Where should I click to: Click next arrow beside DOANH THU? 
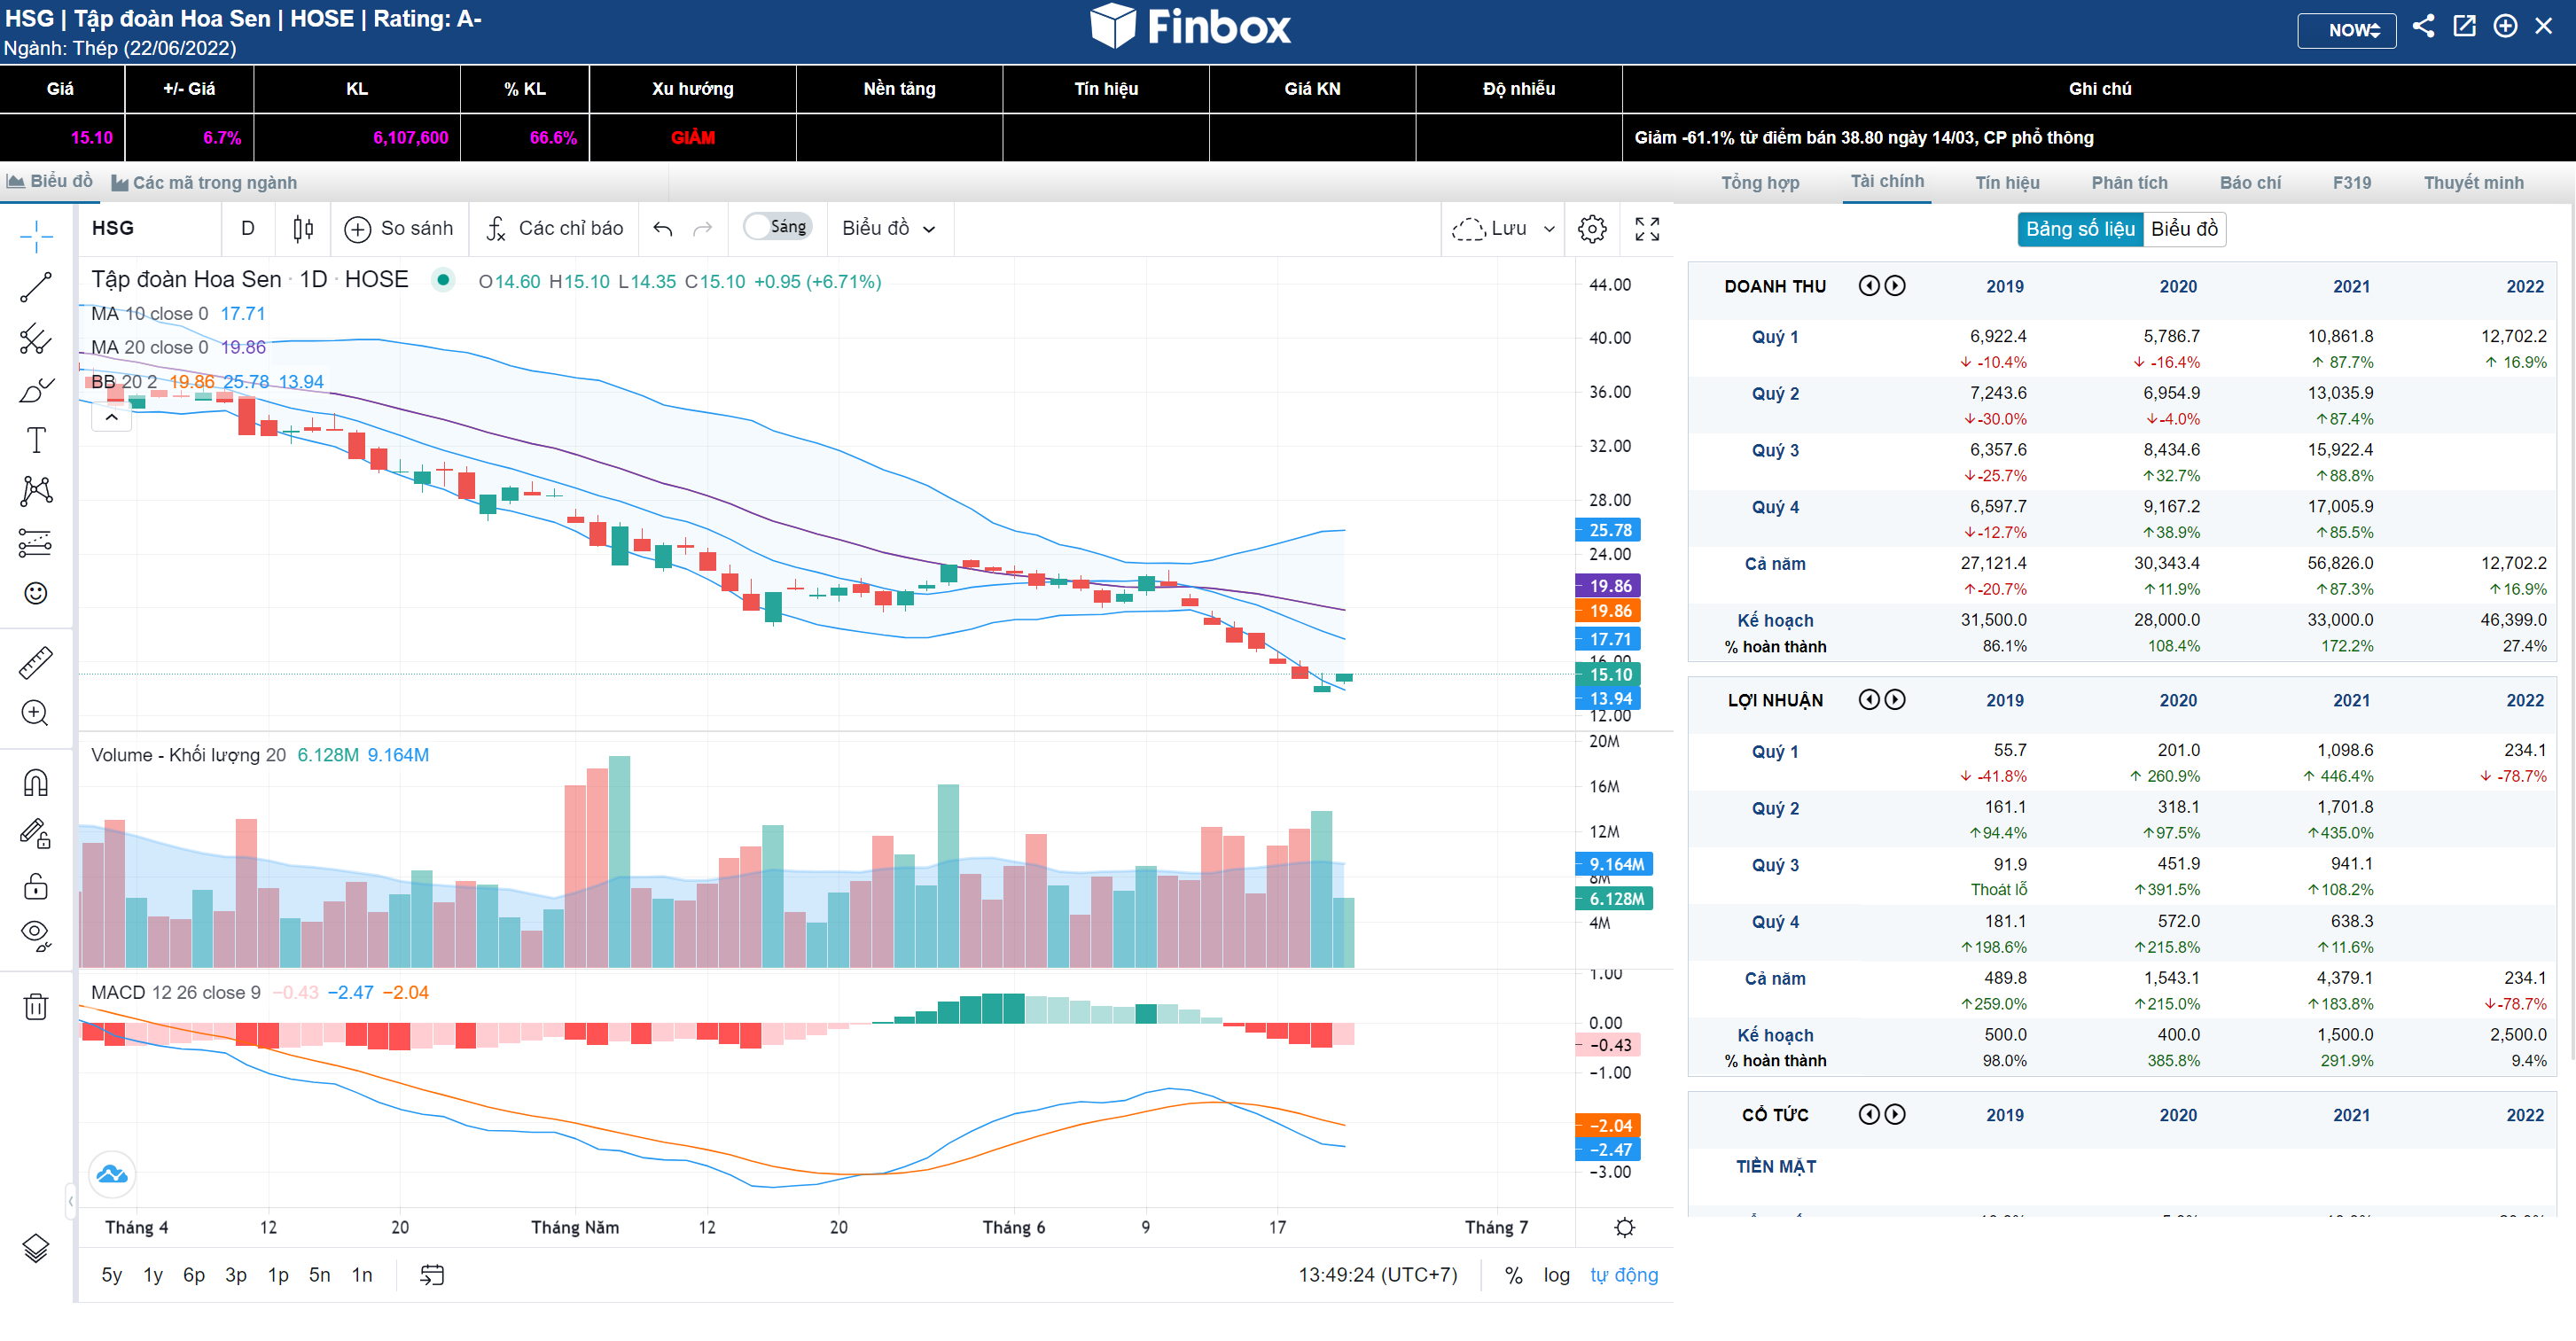coord(1894,286)
